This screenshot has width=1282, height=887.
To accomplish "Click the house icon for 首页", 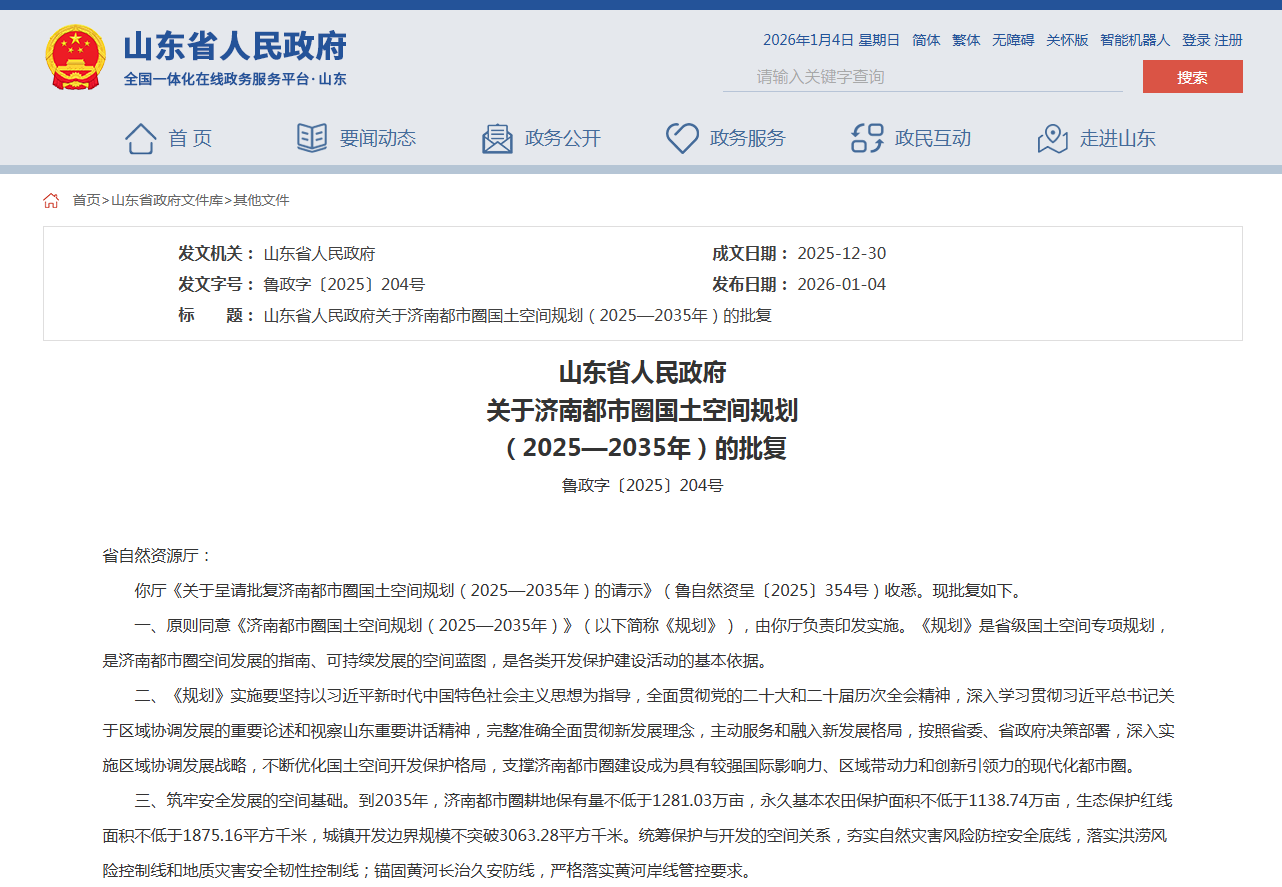I will 140,138.
